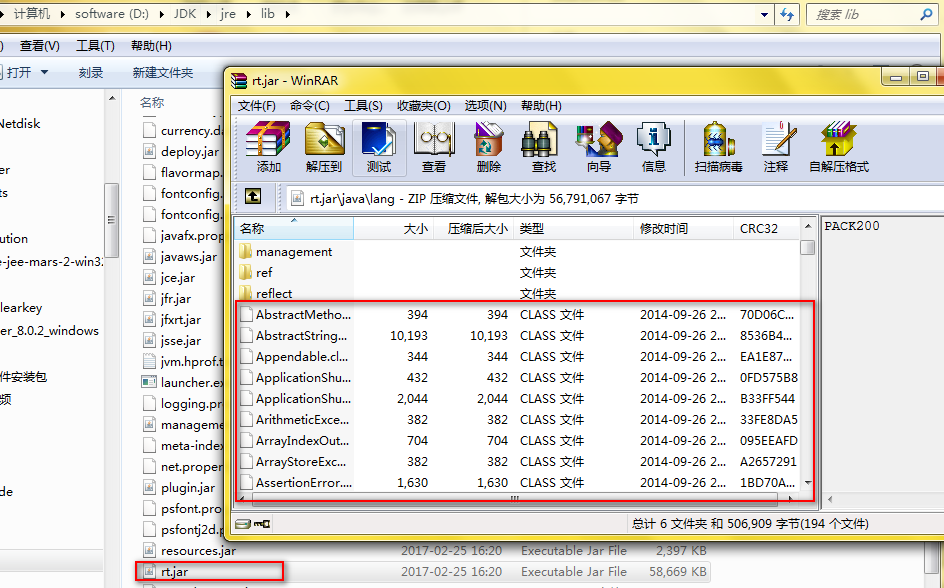Click the 名称 column header in Explorer
The image size is (944, 588).
152,103
